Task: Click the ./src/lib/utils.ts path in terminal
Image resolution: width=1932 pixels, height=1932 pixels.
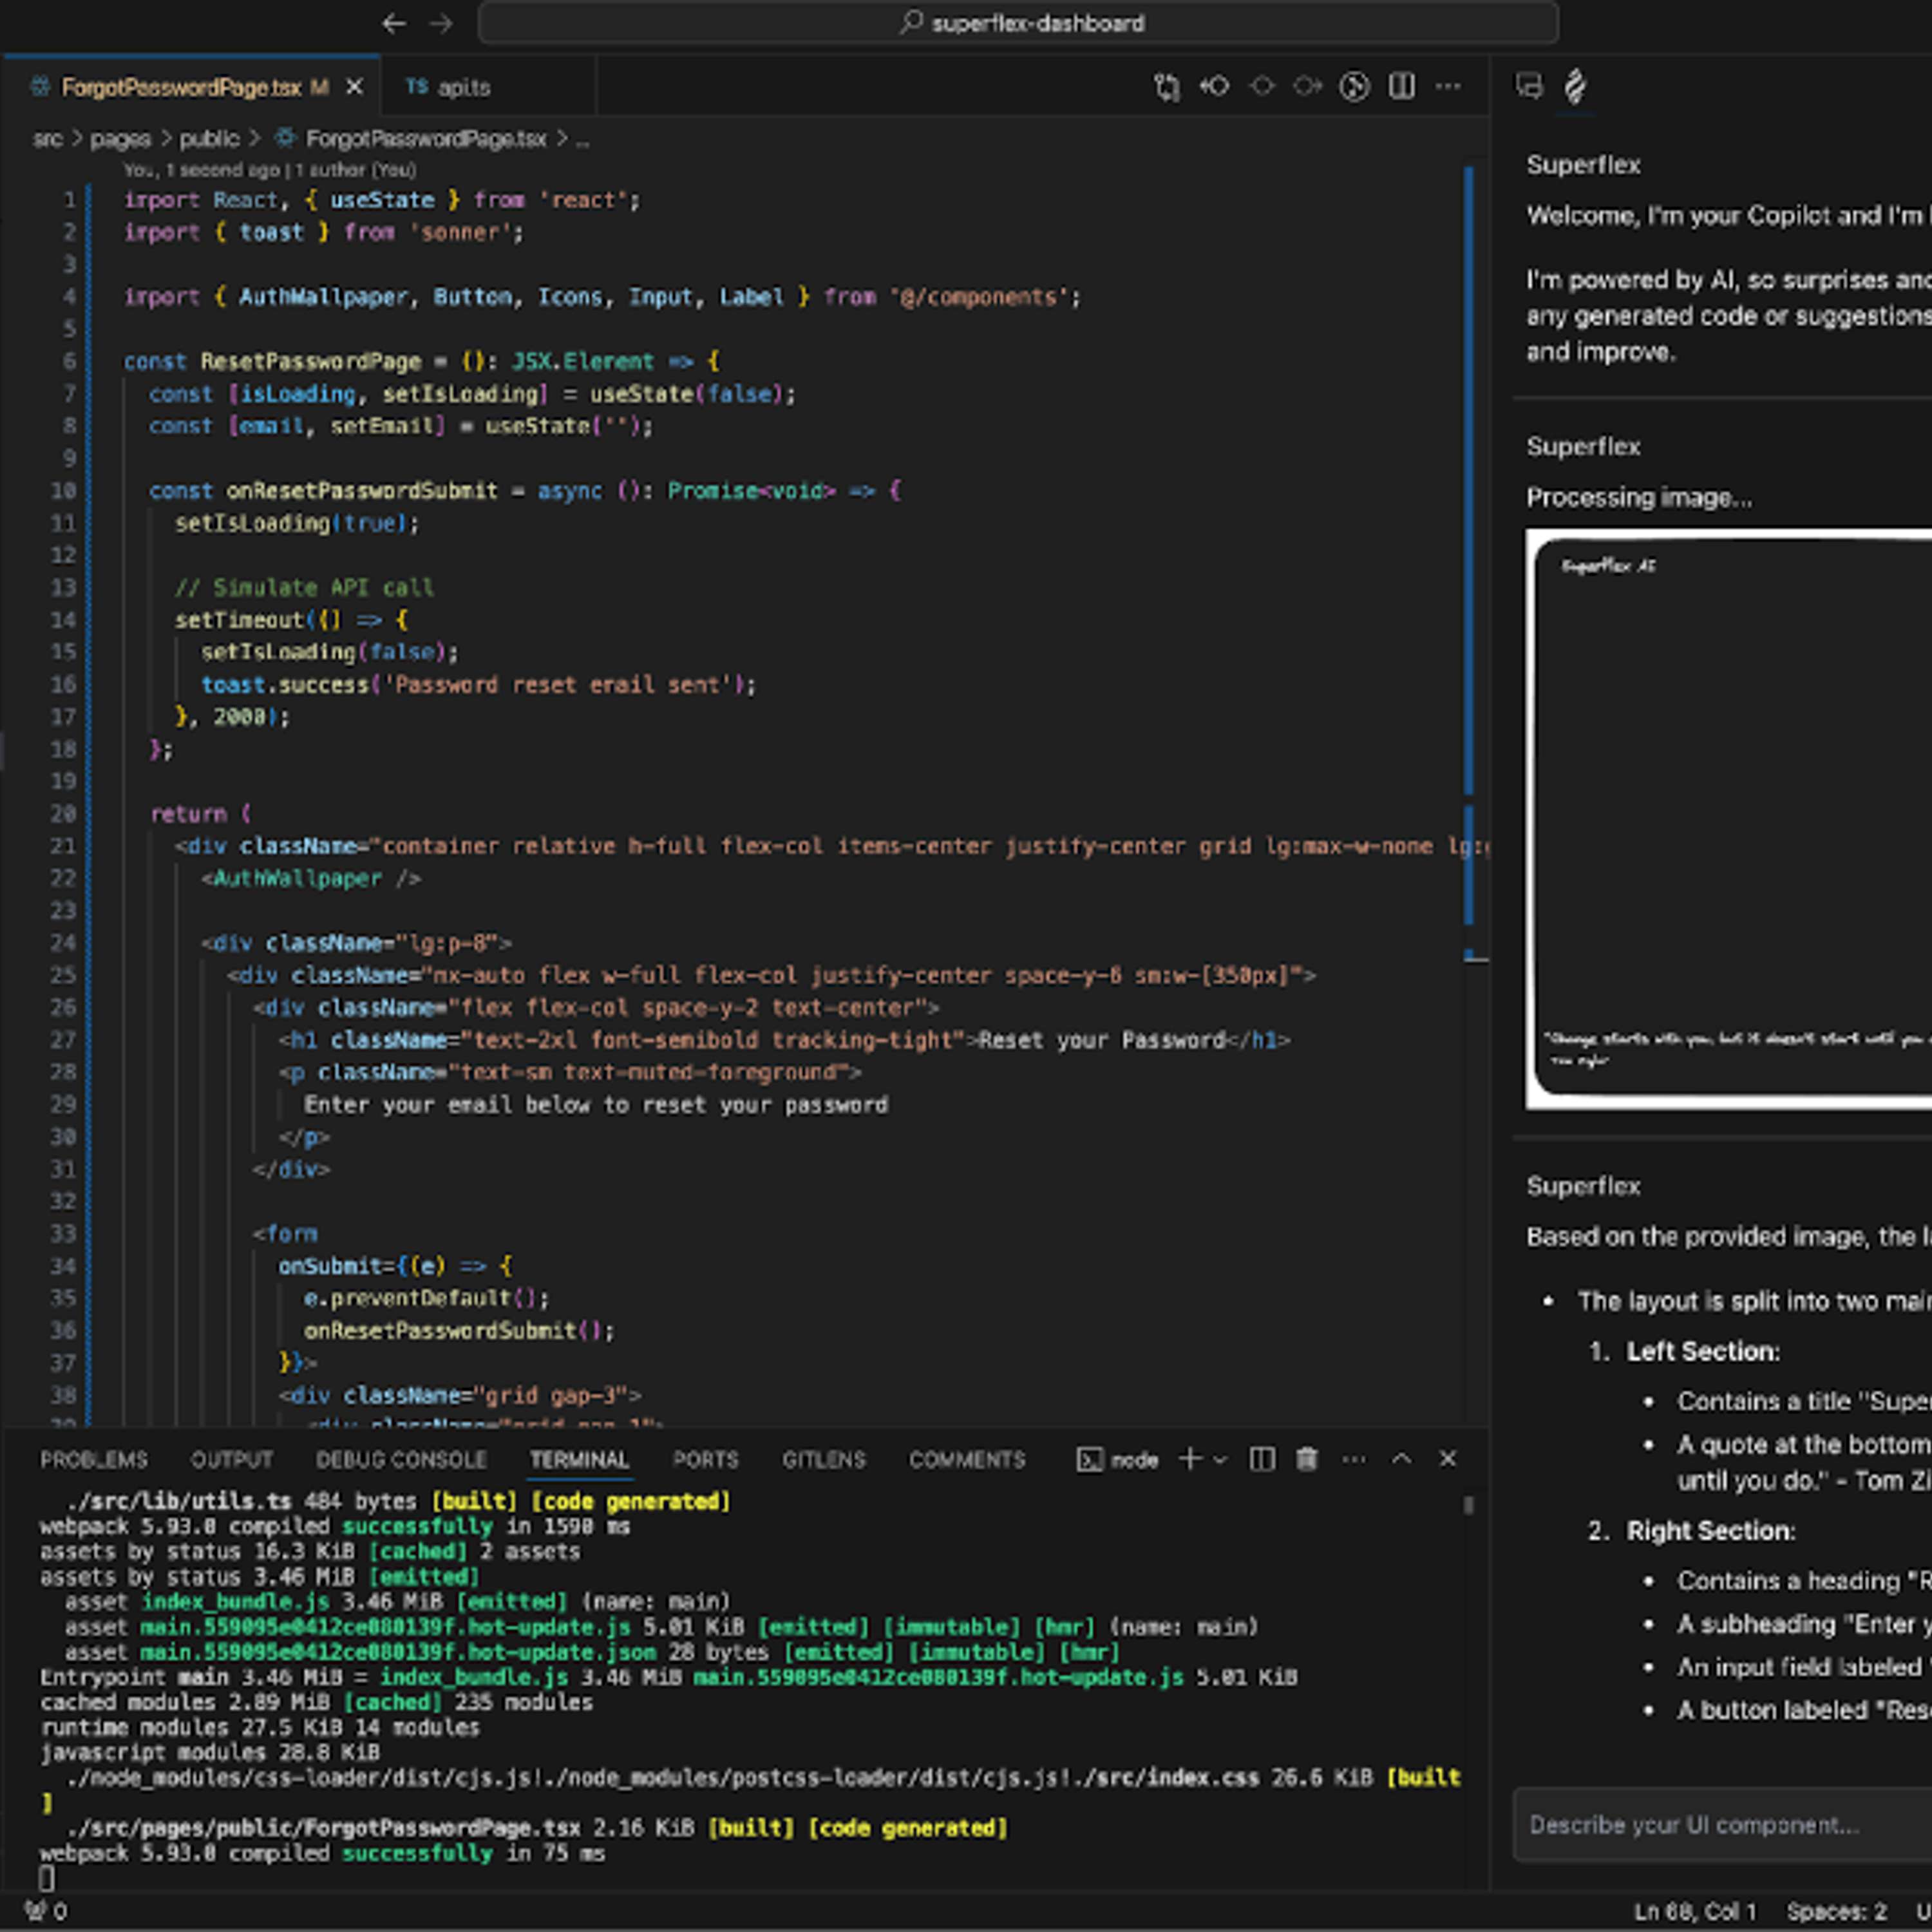Action: point(179,1501)
